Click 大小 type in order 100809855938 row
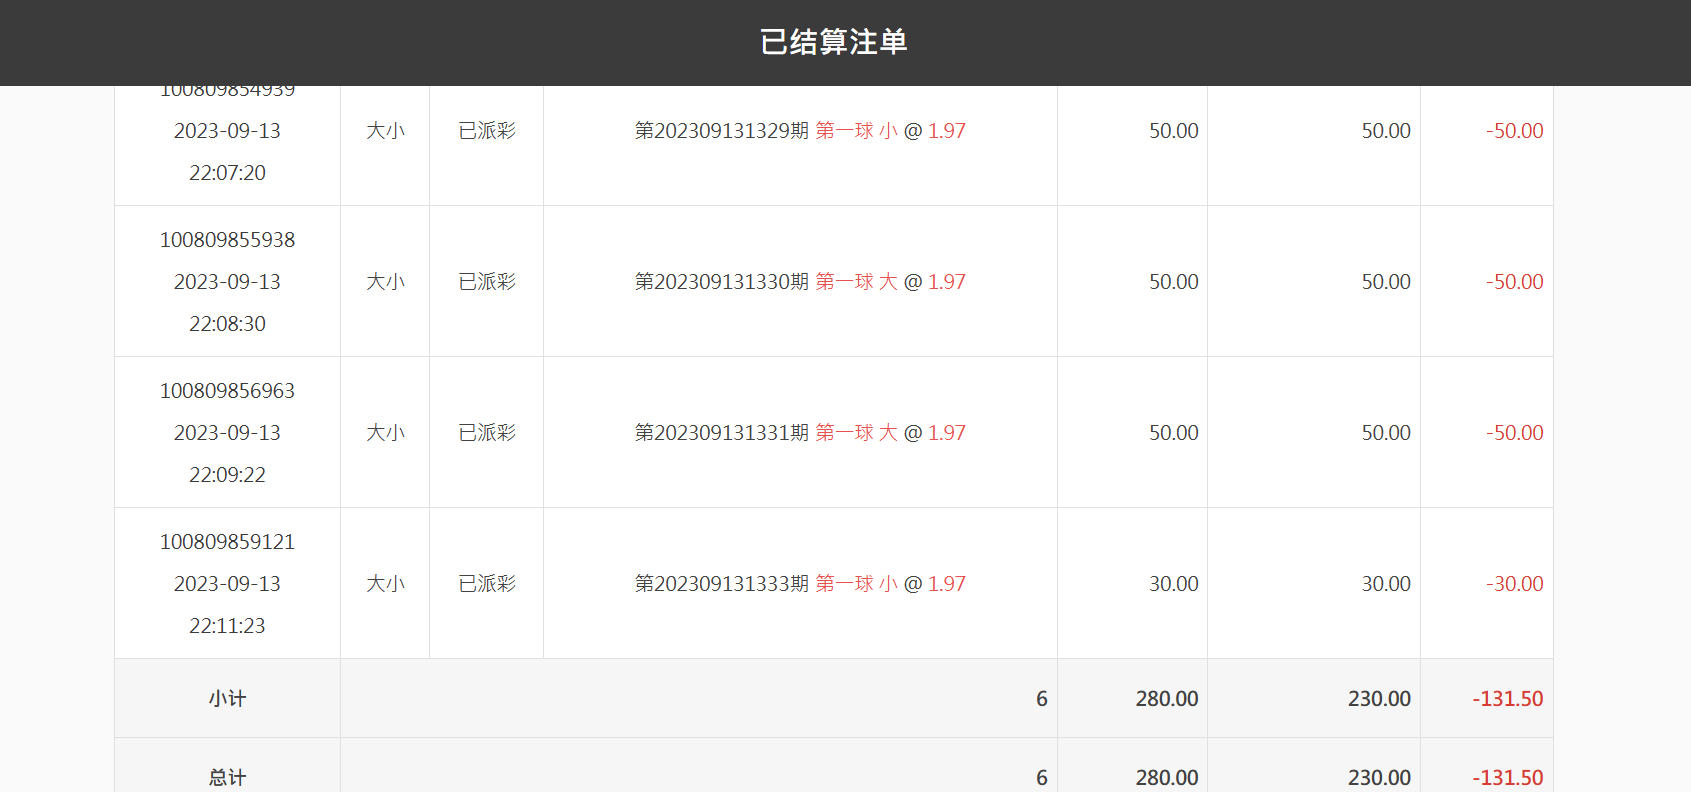1691x792 pixels. (x=385, y=282)
